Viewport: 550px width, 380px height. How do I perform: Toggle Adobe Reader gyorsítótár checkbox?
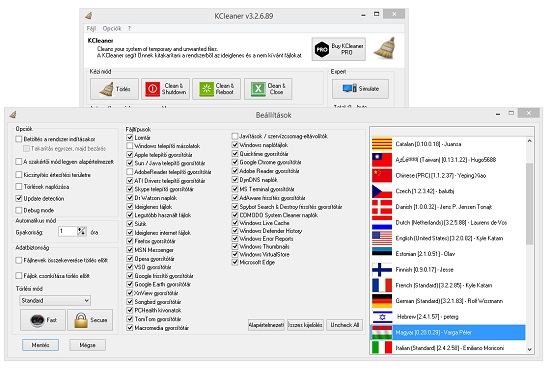pyautogui.click(x=235, y=171)
